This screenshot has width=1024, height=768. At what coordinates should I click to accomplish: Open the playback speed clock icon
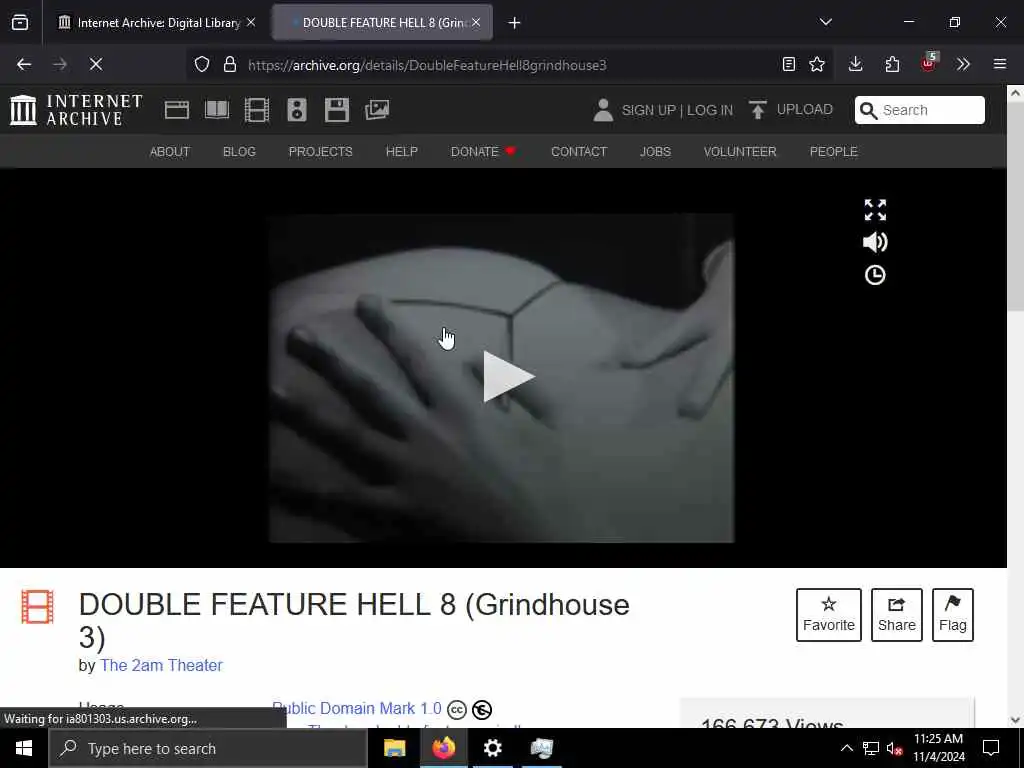coord(875,275)
